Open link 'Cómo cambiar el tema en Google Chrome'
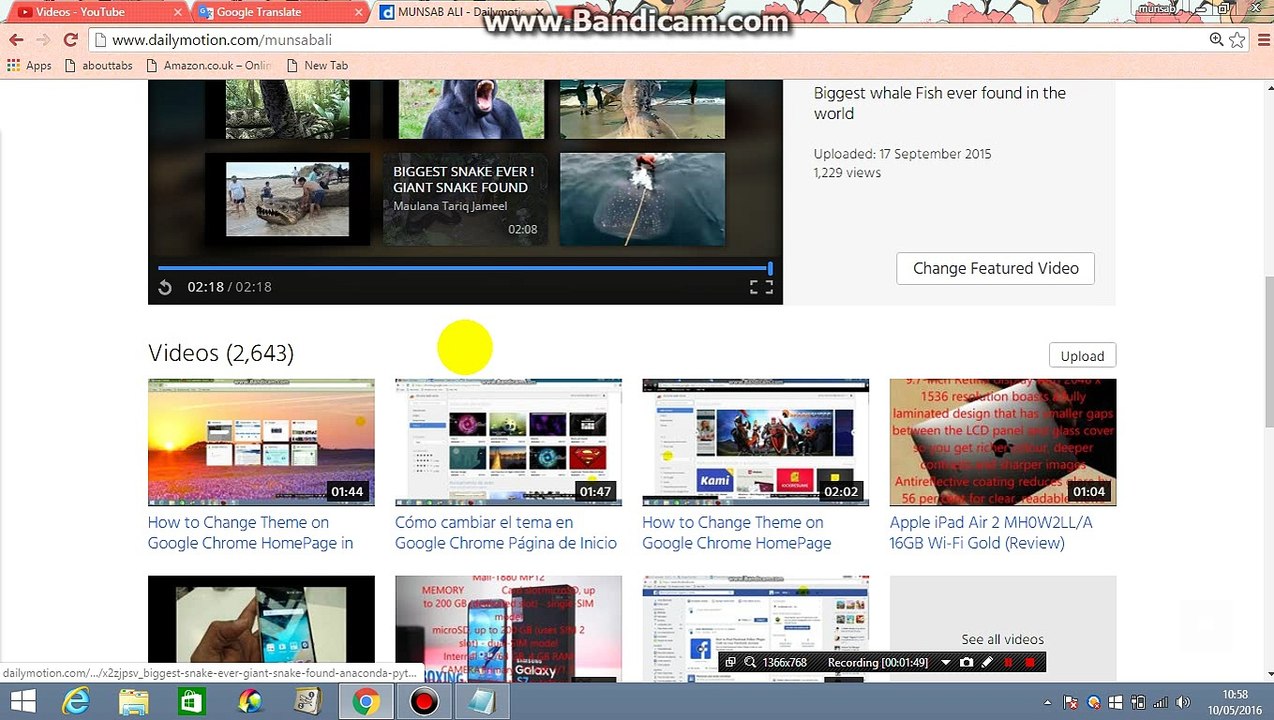 pyautogui.click(x=506, y=533)
